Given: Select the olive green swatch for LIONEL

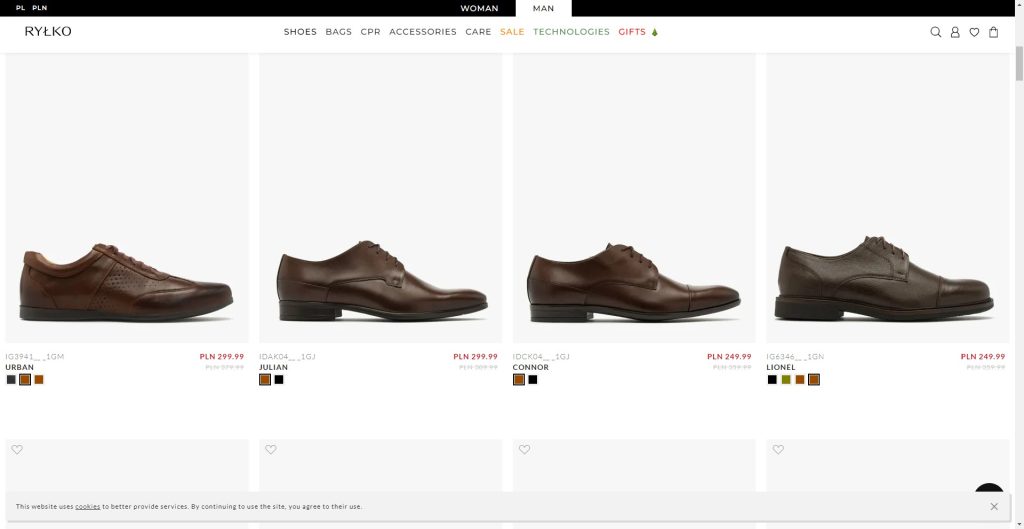Looking at the screenshot, I should tap(786, 380).
